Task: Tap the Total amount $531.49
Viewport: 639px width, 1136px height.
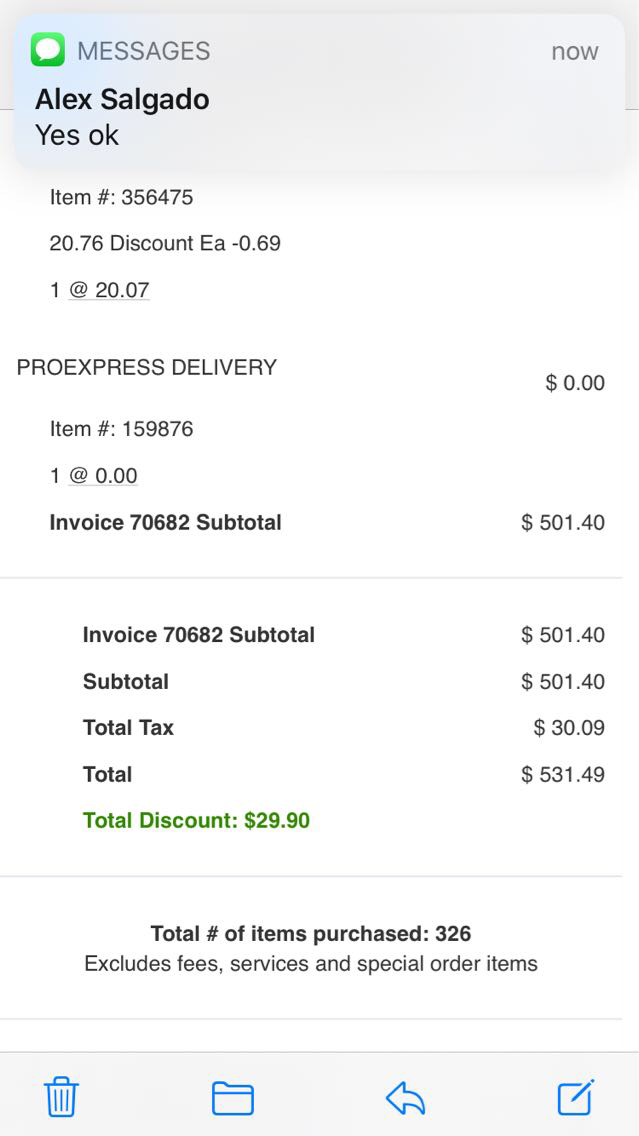Action: [563, 774]
